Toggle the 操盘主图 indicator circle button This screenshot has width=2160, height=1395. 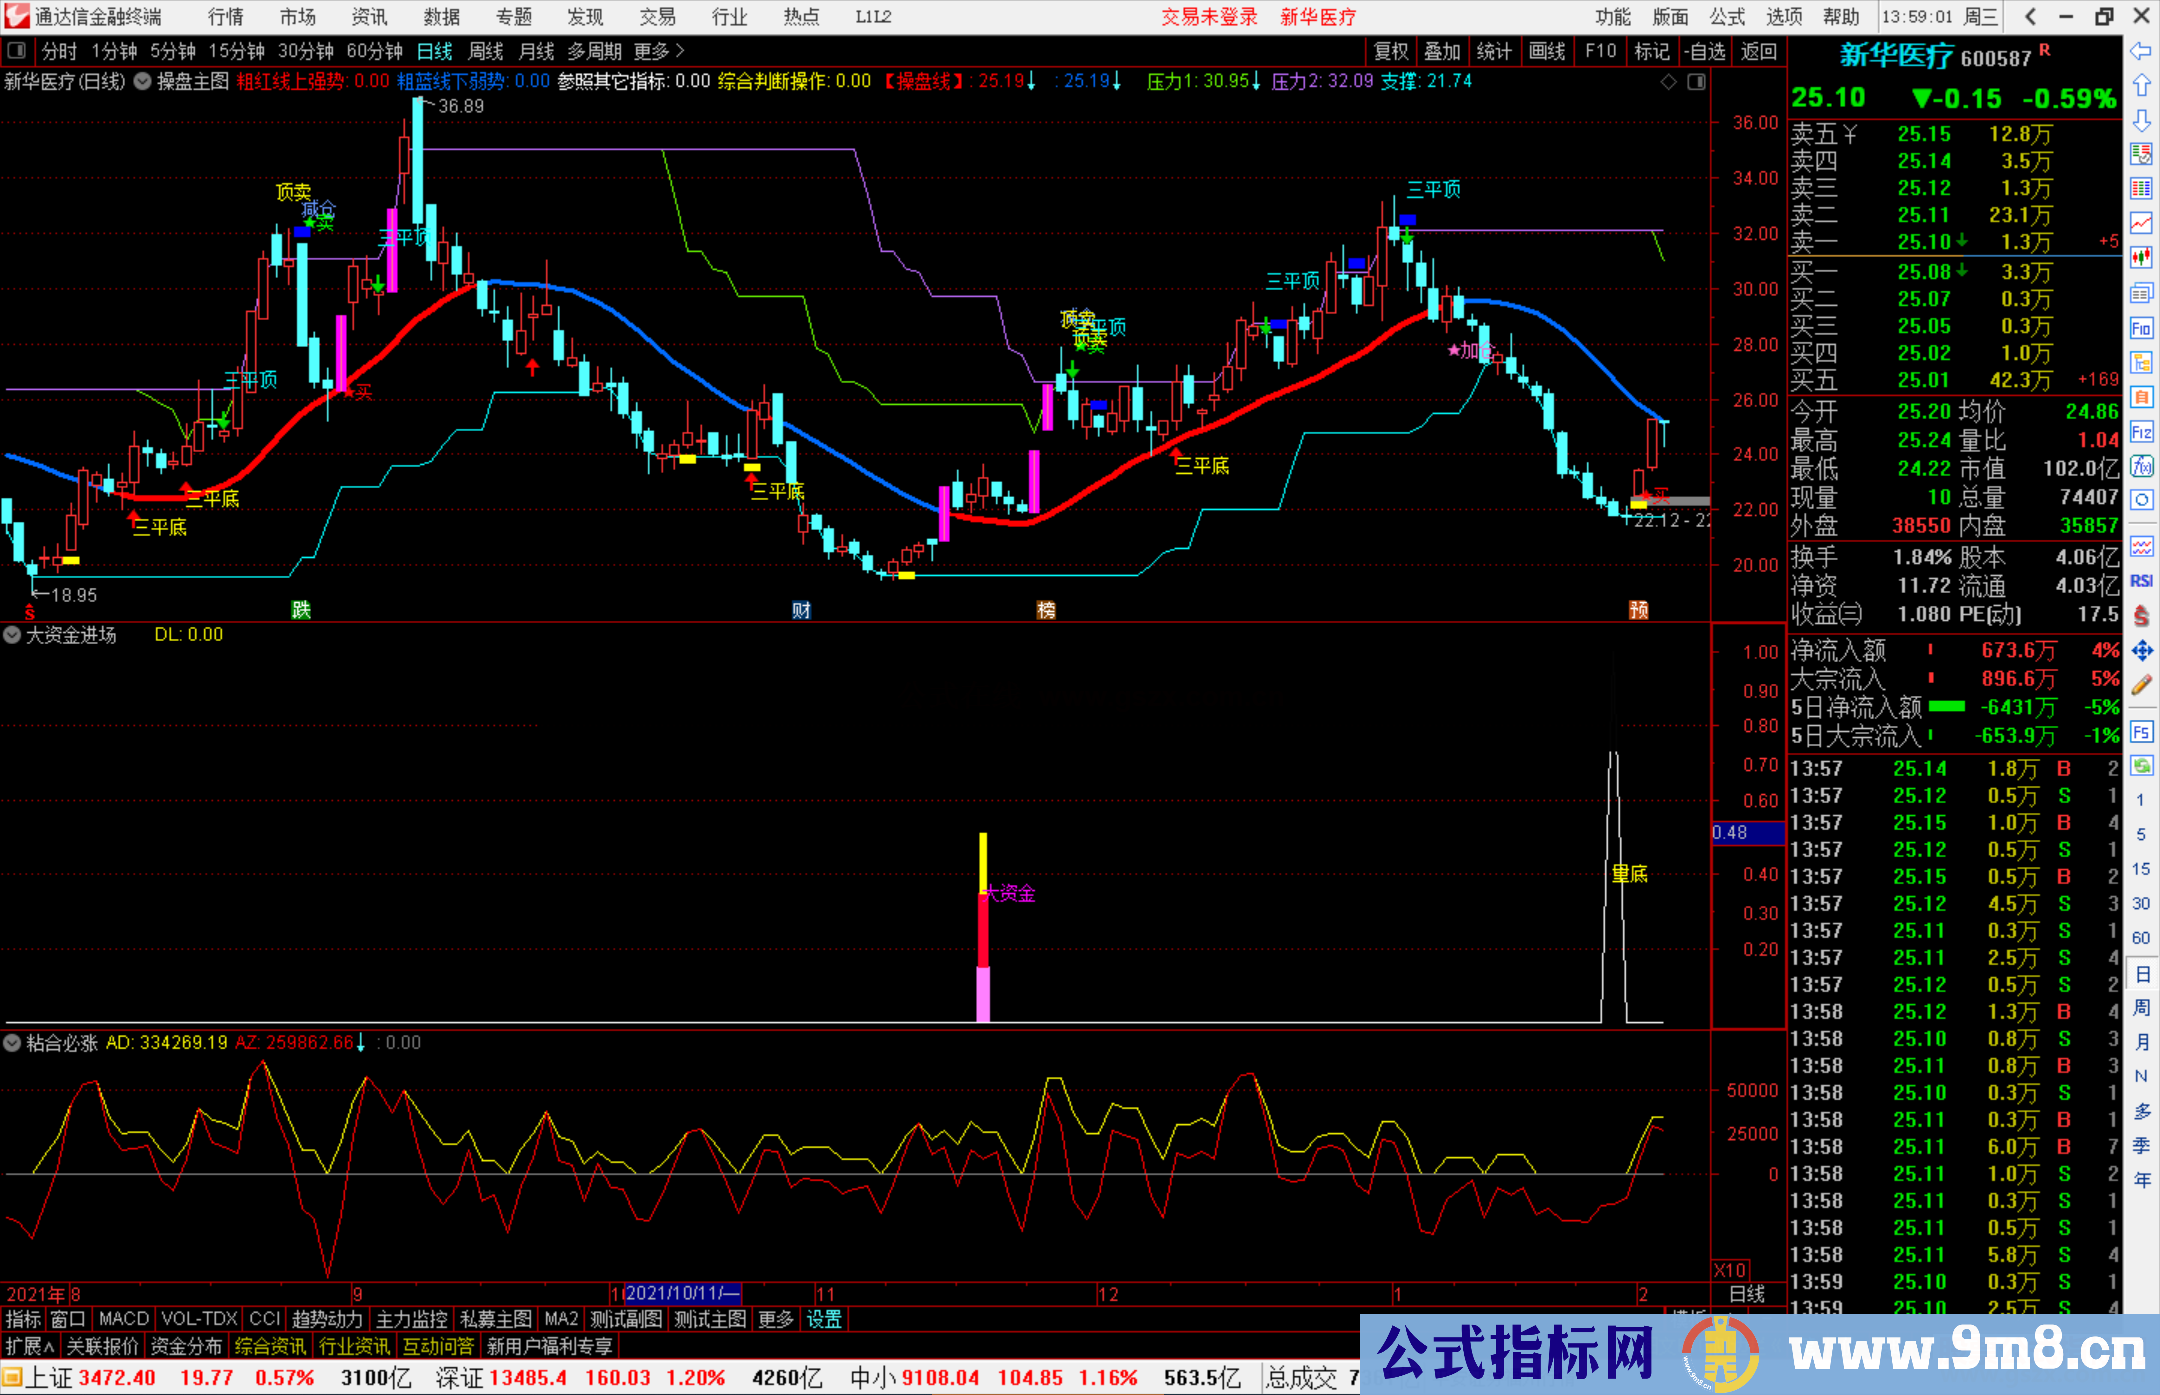(143, 81)
